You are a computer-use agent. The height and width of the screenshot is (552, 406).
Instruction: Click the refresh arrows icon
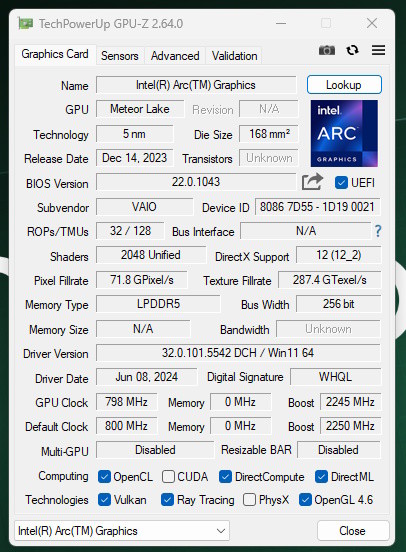point(352,50)
